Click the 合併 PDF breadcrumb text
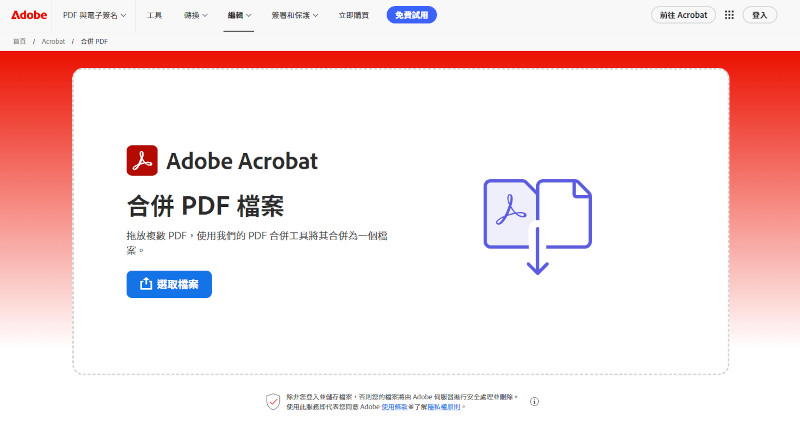 pos(94,41)
